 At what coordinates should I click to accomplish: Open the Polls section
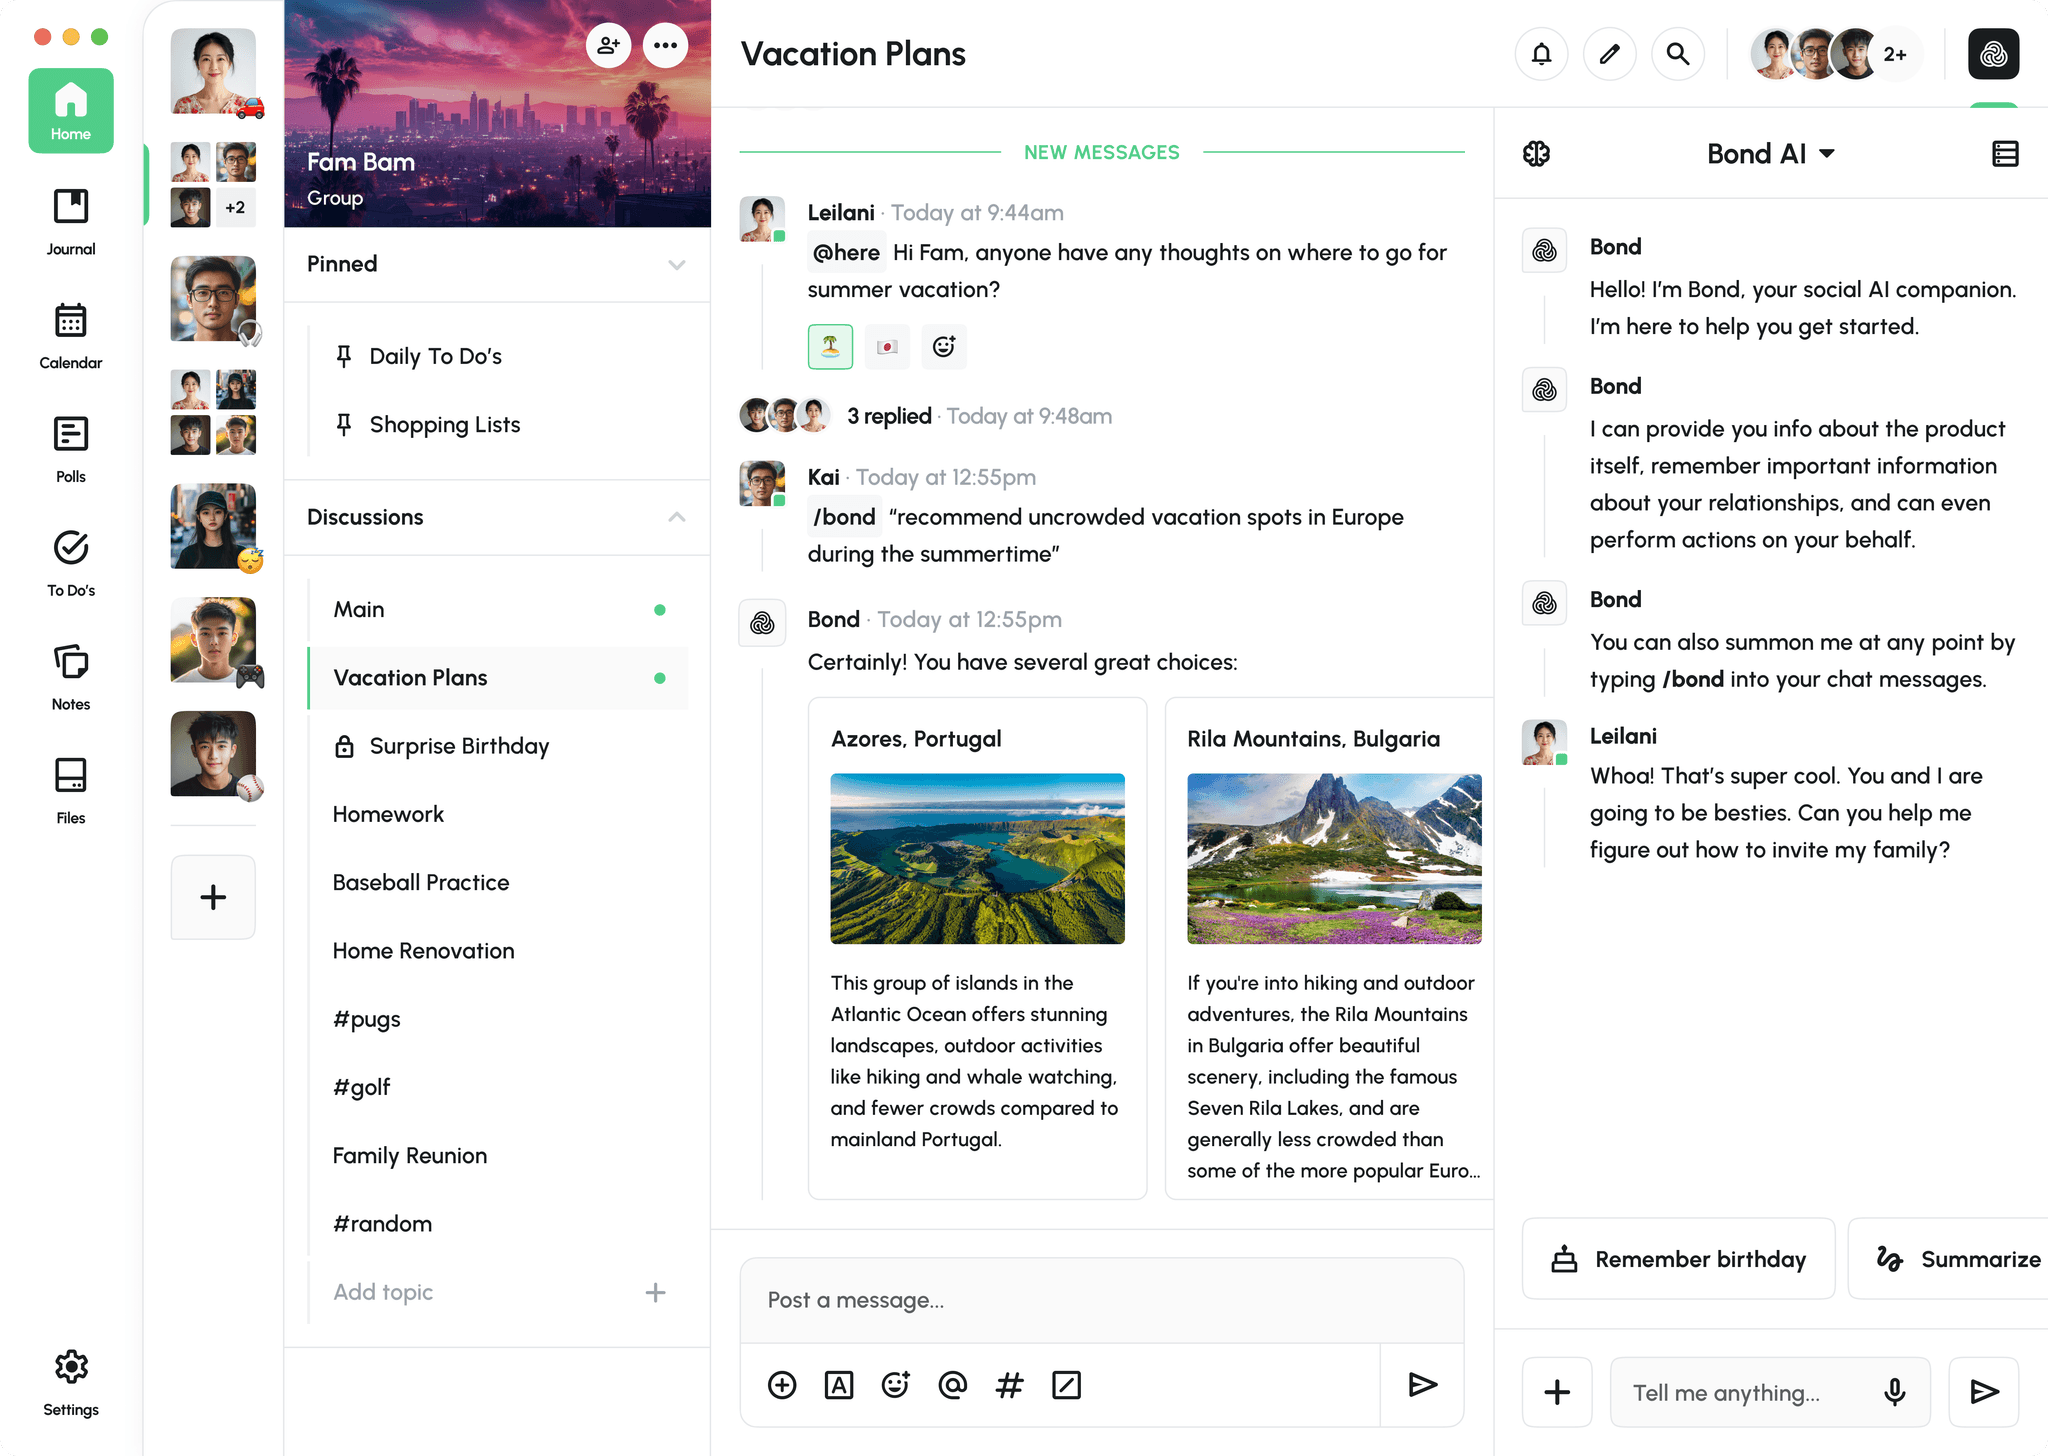tap(71, 450)
